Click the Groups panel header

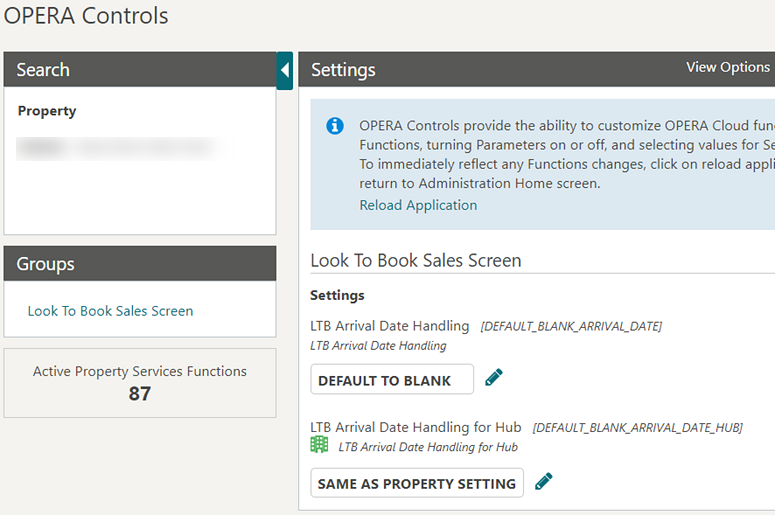tap(140, 264)
